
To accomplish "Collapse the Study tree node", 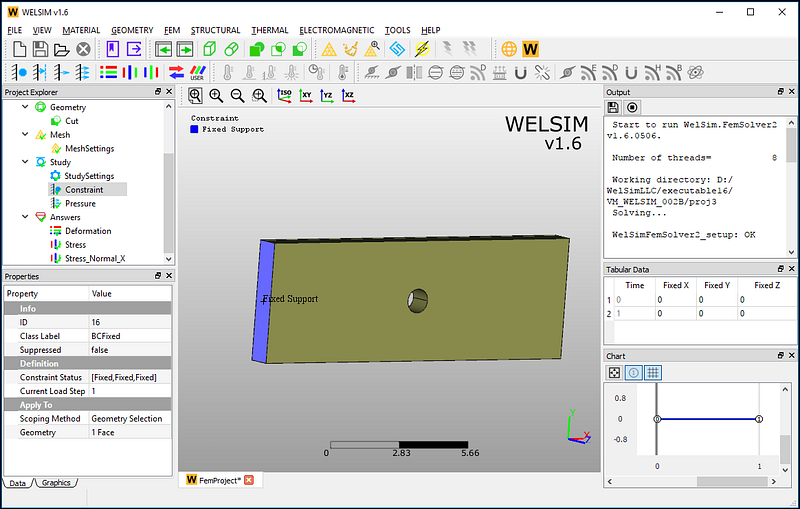I will click(27, 162).
